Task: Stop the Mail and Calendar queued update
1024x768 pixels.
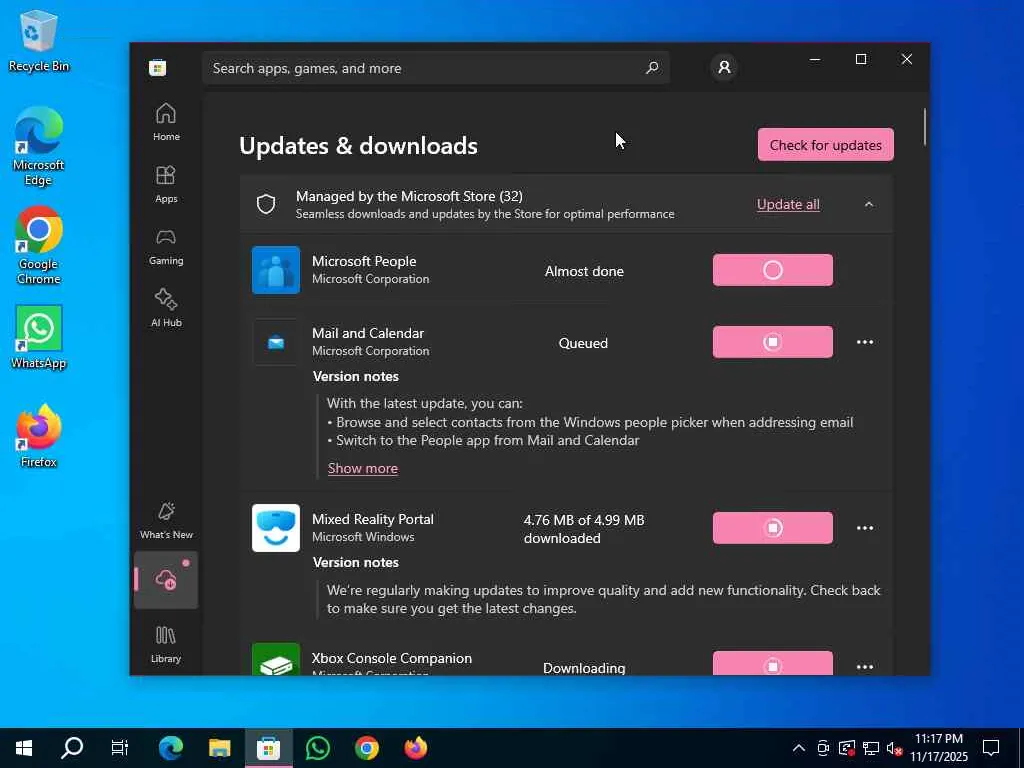Action: pyautogui.click(x=773, y=342)
